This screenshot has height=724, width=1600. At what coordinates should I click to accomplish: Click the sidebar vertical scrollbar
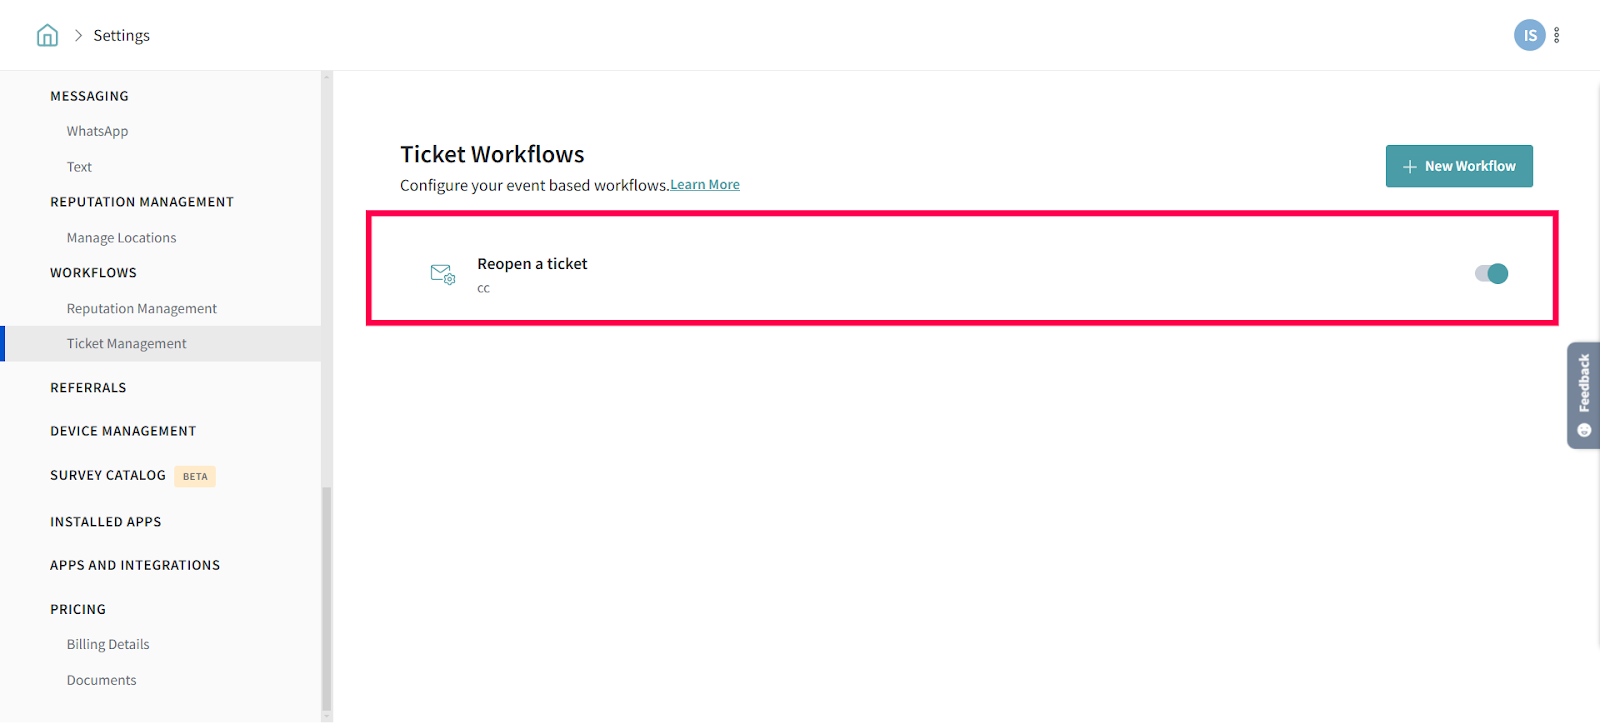pyautogui.click(x=326, y=600)
